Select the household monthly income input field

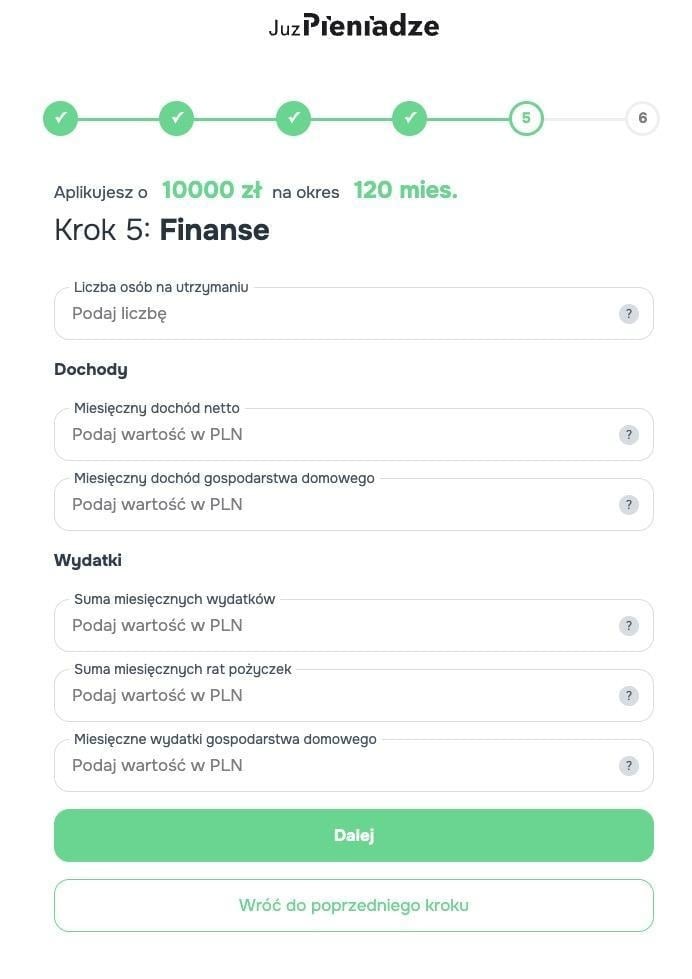coord(300,504)
